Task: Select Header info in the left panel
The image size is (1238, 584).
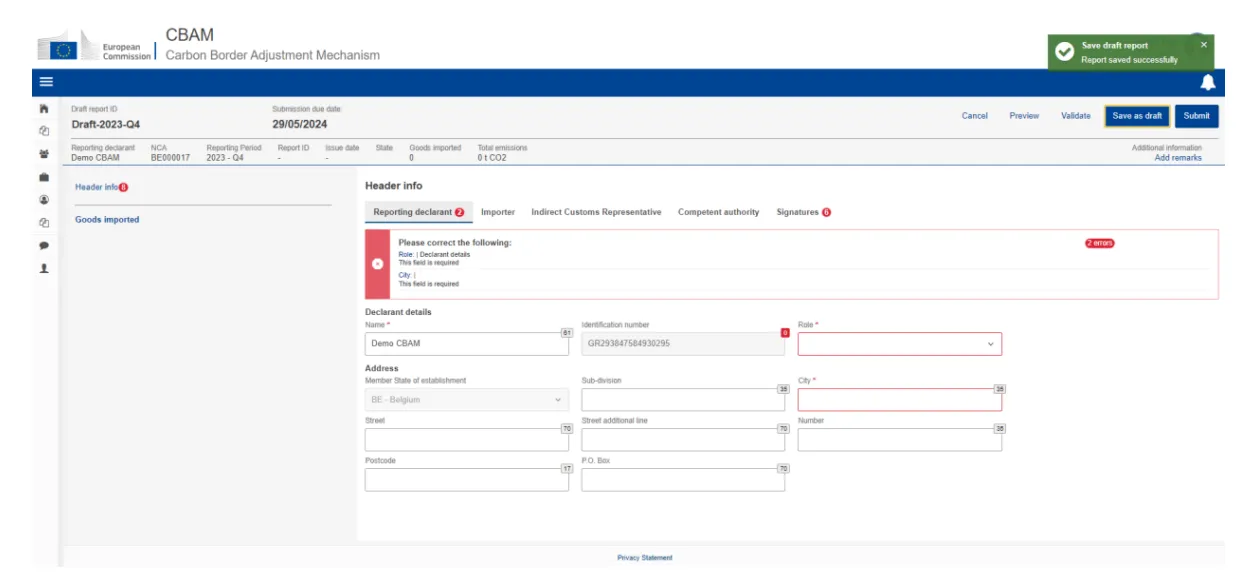Action: point(97,187)
